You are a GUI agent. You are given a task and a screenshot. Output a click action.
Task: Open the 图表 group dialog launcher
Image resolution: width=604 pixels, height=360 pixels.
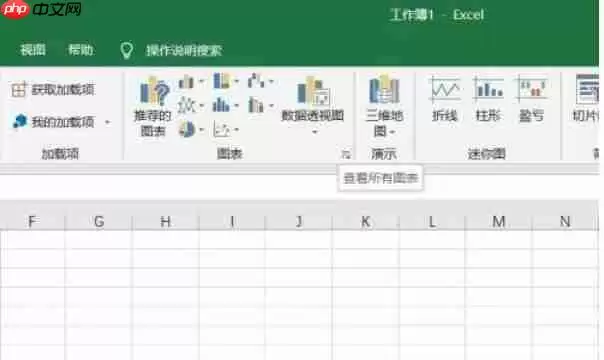(346, 154)
